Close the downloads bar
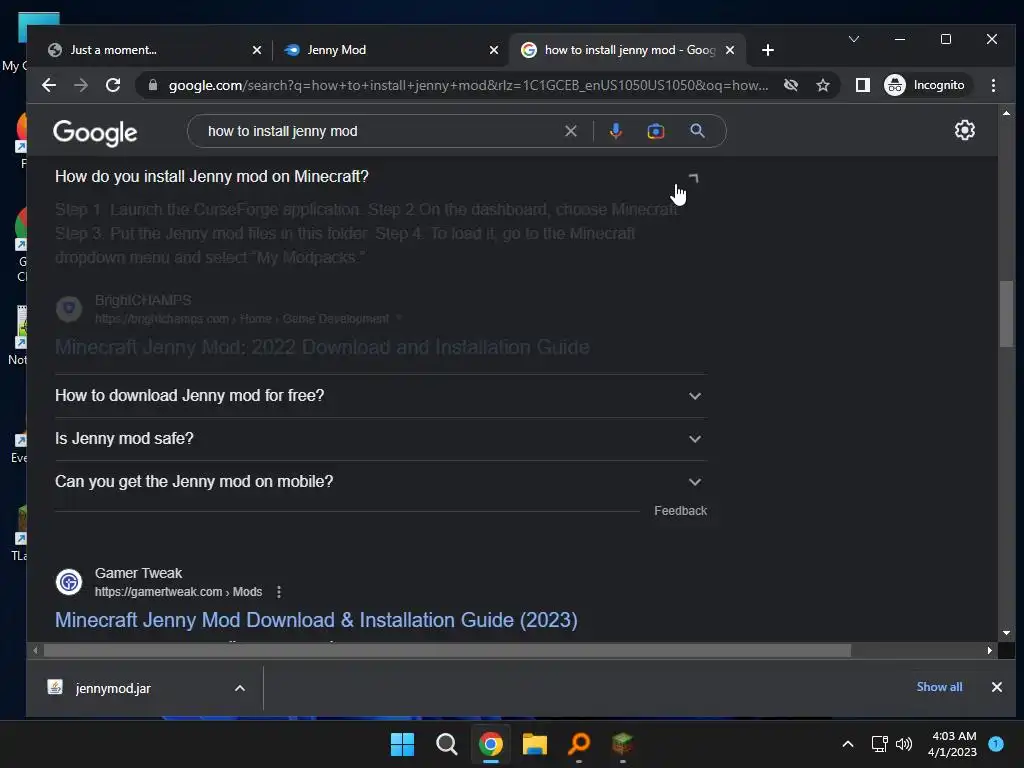Screen dimensions: 1024x768 [x=997, y=687]
